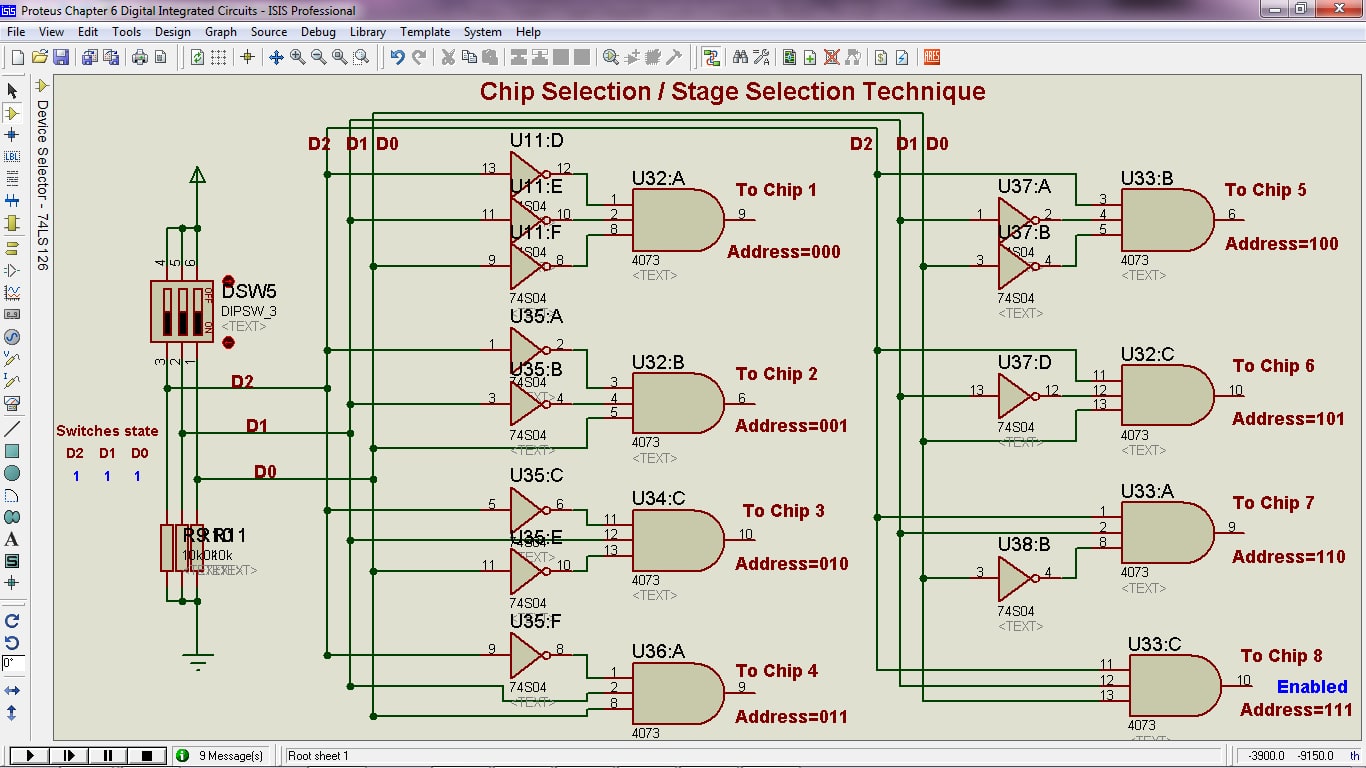
Task: Click the Junction dot mode icon
Action: point(12,135)
